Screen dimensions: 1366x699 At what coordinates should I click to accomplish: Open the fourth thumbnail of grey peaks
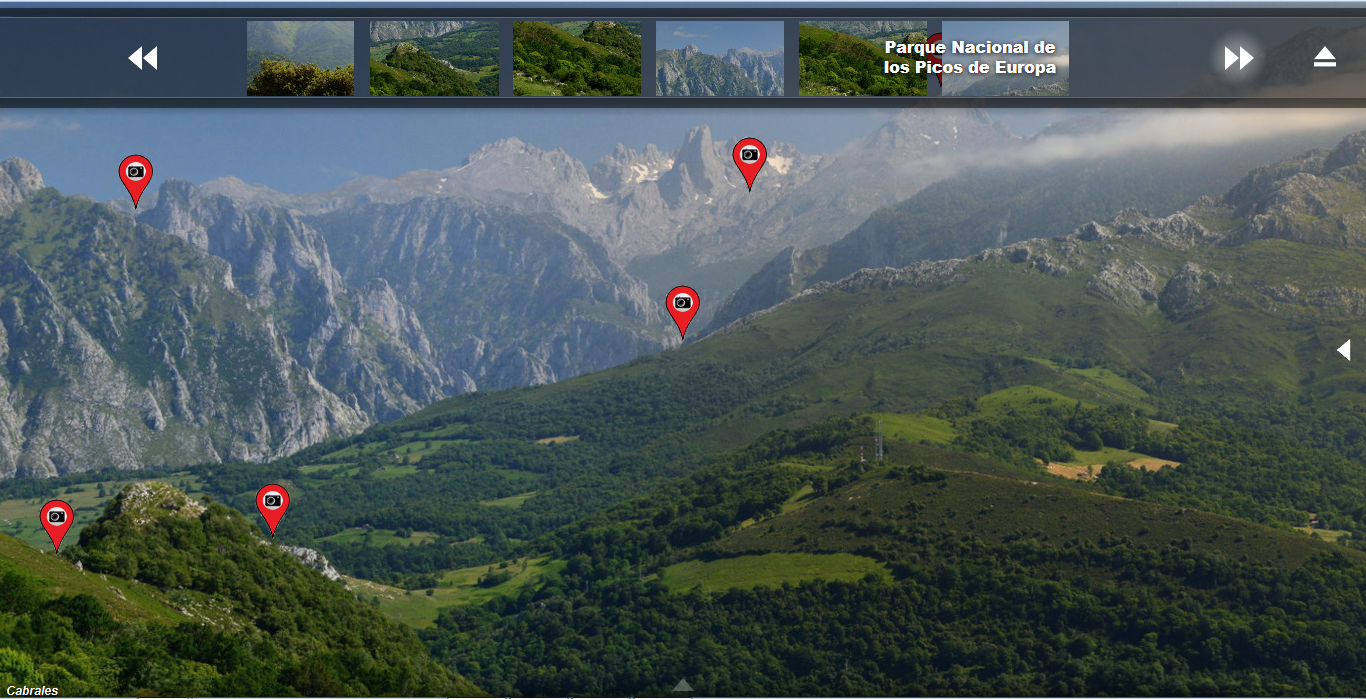coord(720,58)
